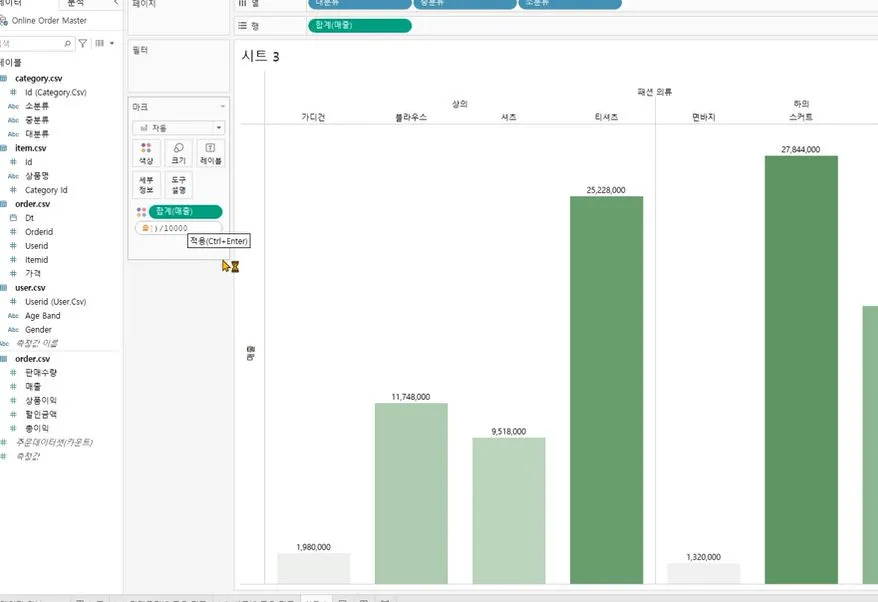The width and height of the screenshot is (878, 602).
Task: Click the 하의 column header
Action: click(801, 104)
